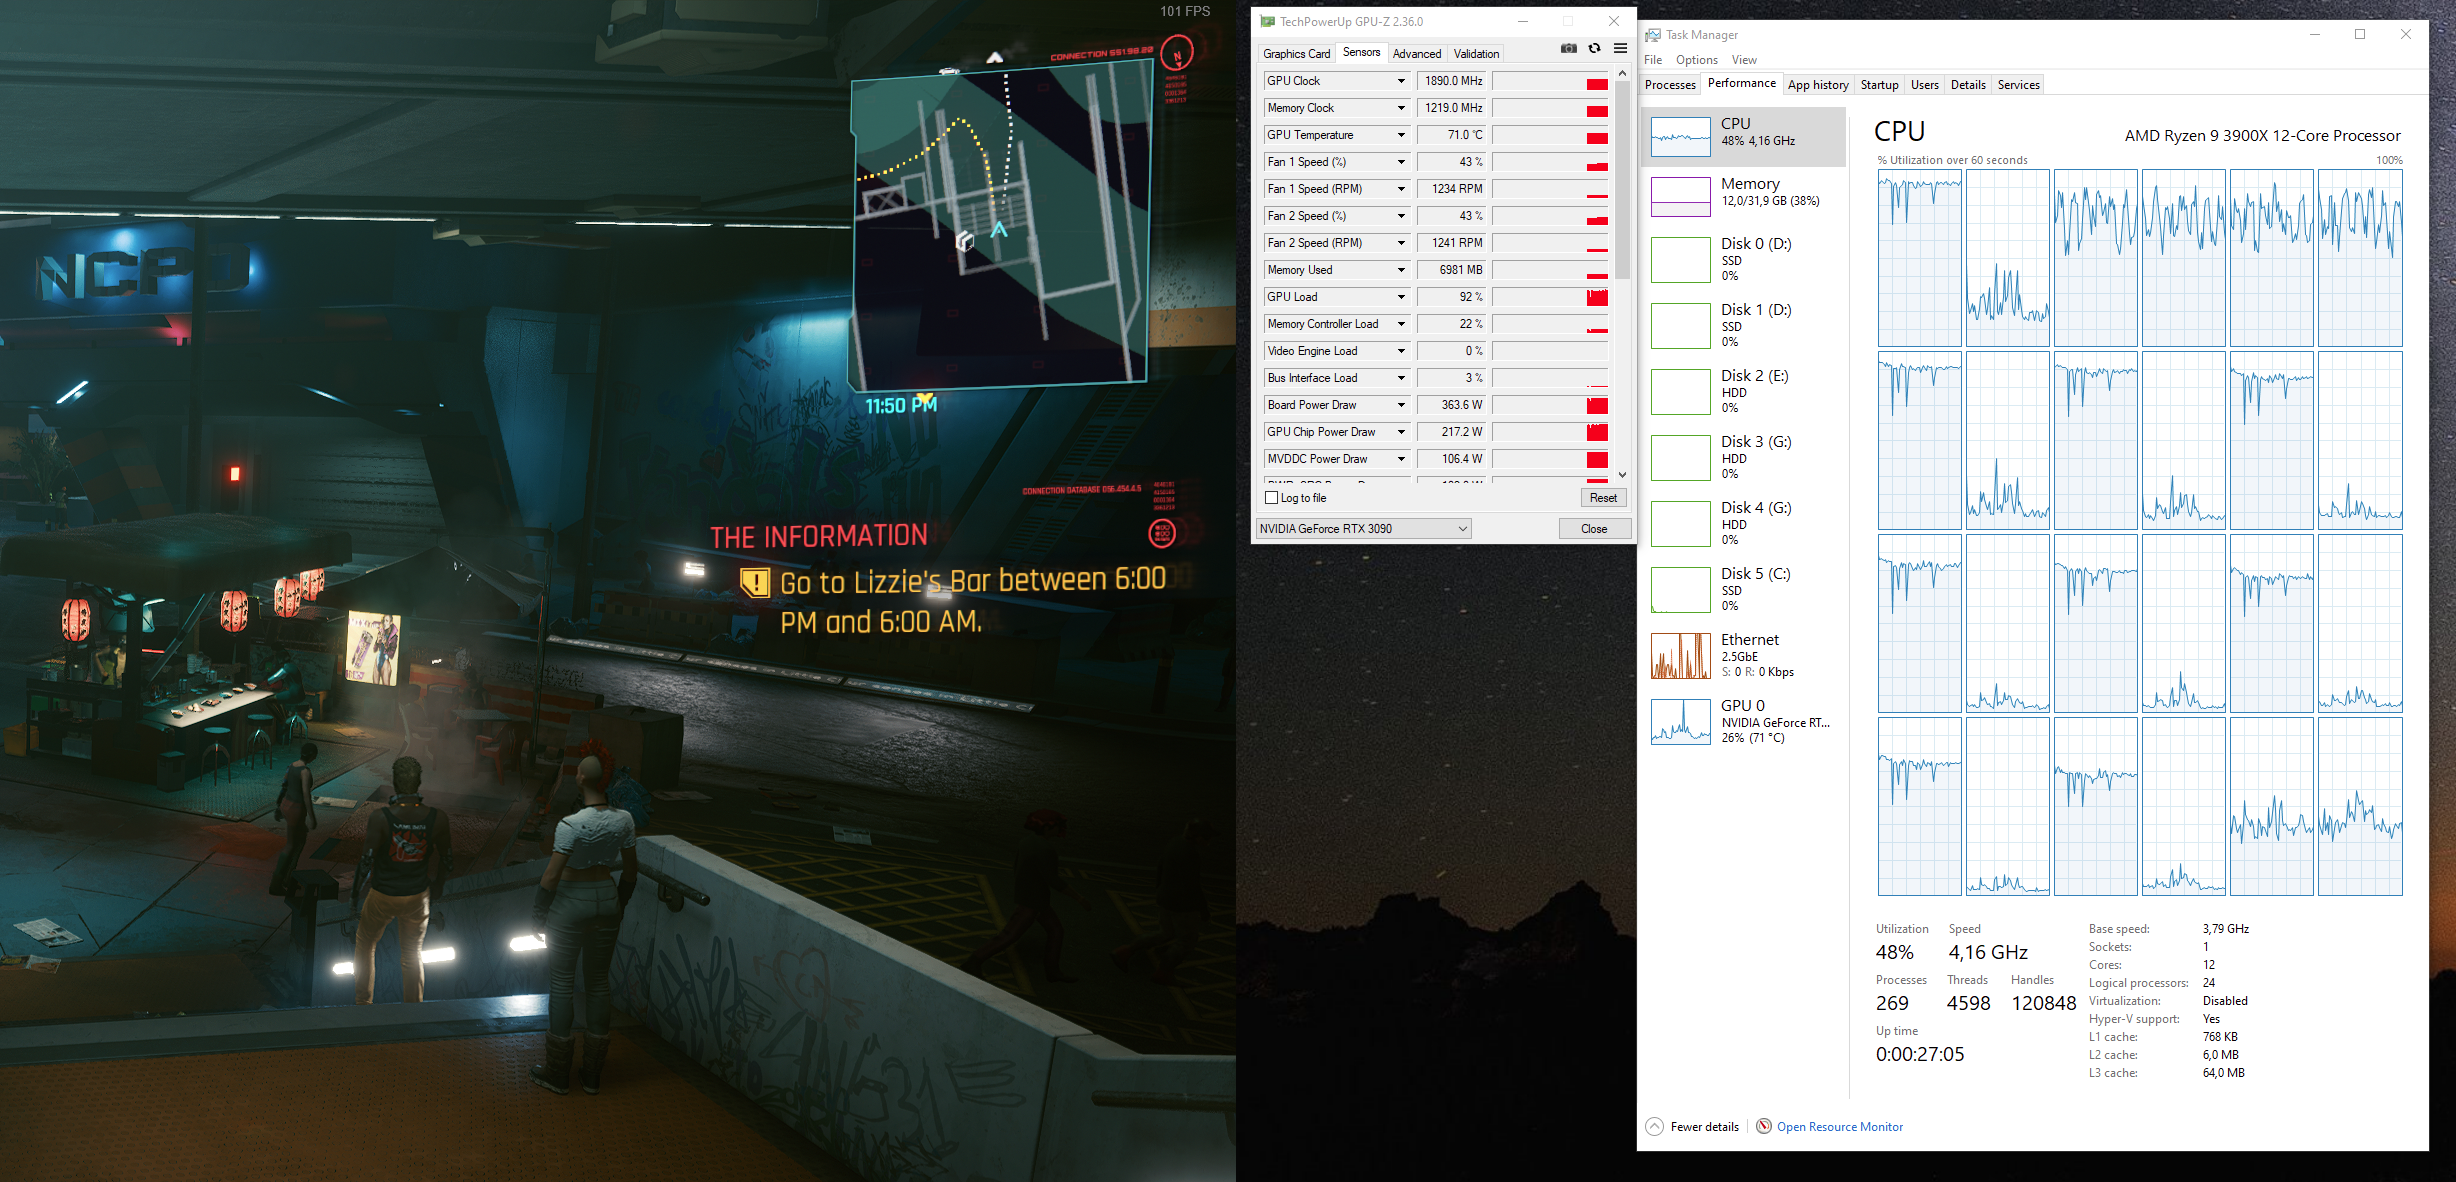The height and width of the screenshot is (1182, 2456).
Task: Open the Options menu in Task Manager
Action: pyautogui.click(x=1696, y=60)
